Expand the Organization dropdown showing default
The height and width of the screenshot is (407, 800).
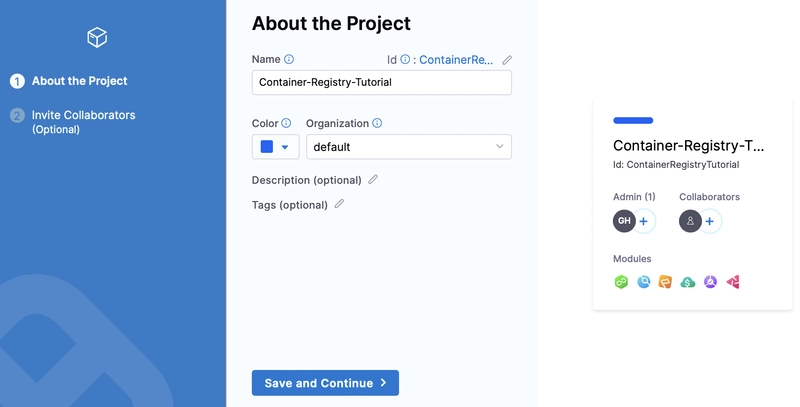click(409, 147)
